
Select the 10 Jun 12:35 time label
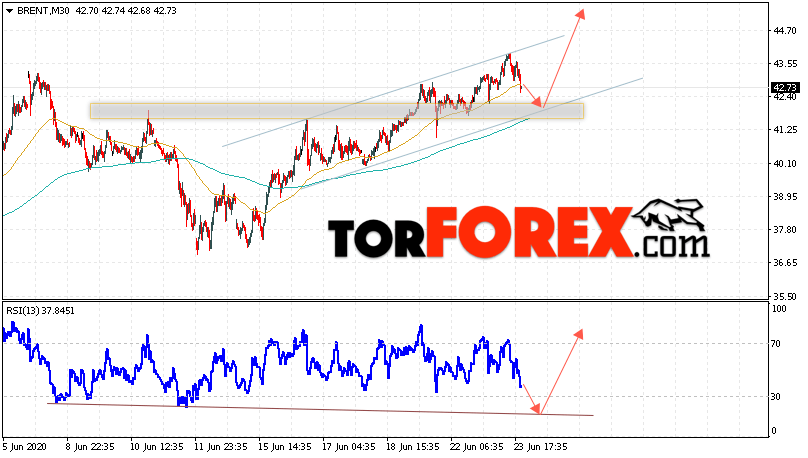click(x=156, y=447)
